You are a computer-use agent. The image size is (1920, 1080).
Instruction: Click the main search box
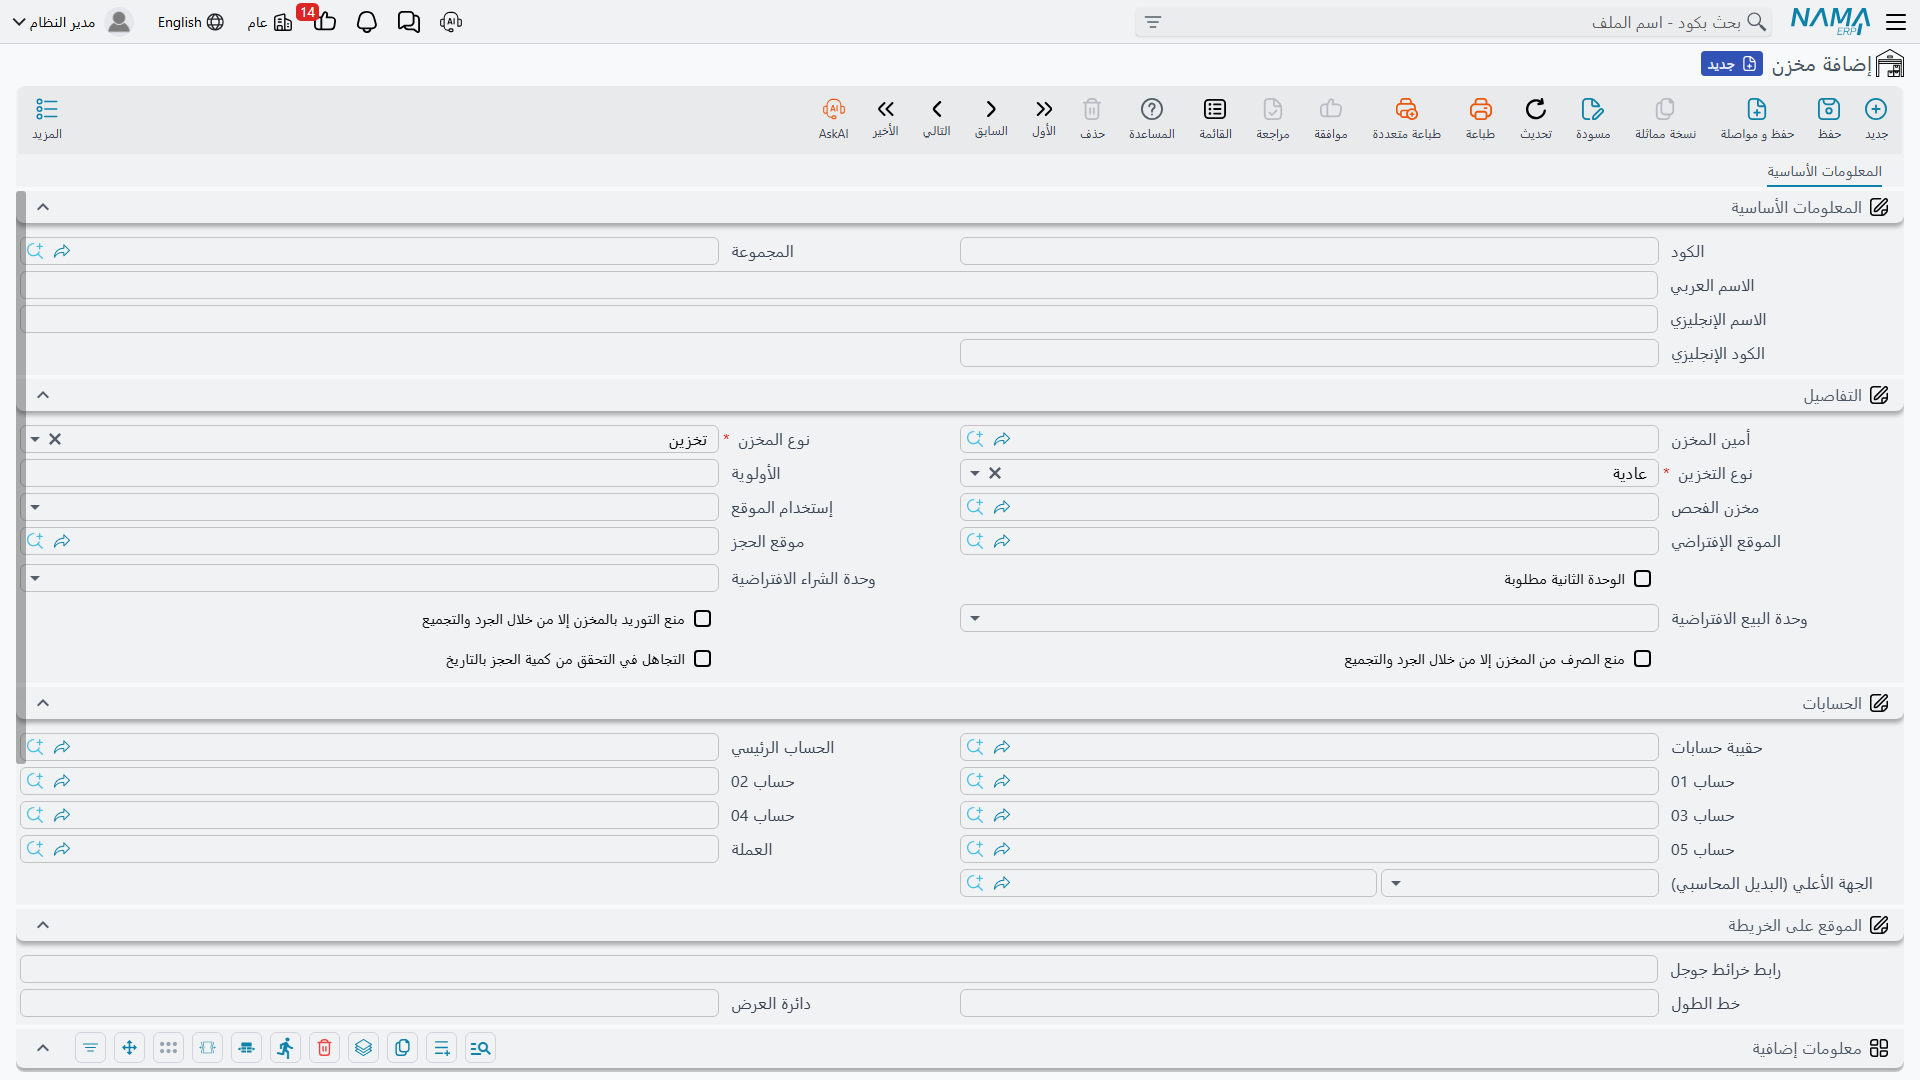tap(1453, 22)
